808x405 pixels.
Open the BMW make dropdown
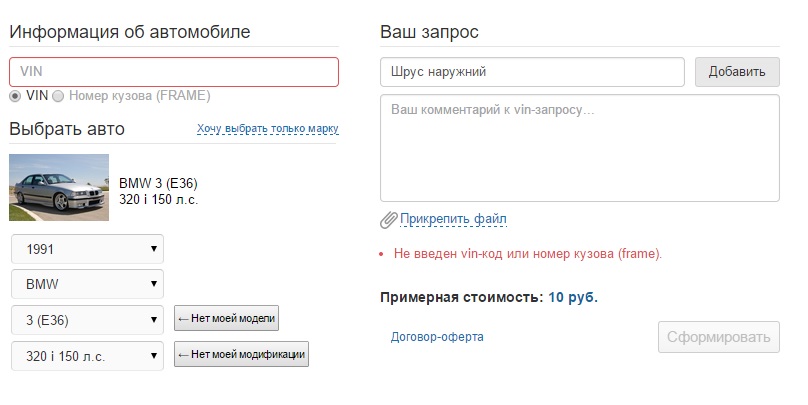tap(87, 284)
